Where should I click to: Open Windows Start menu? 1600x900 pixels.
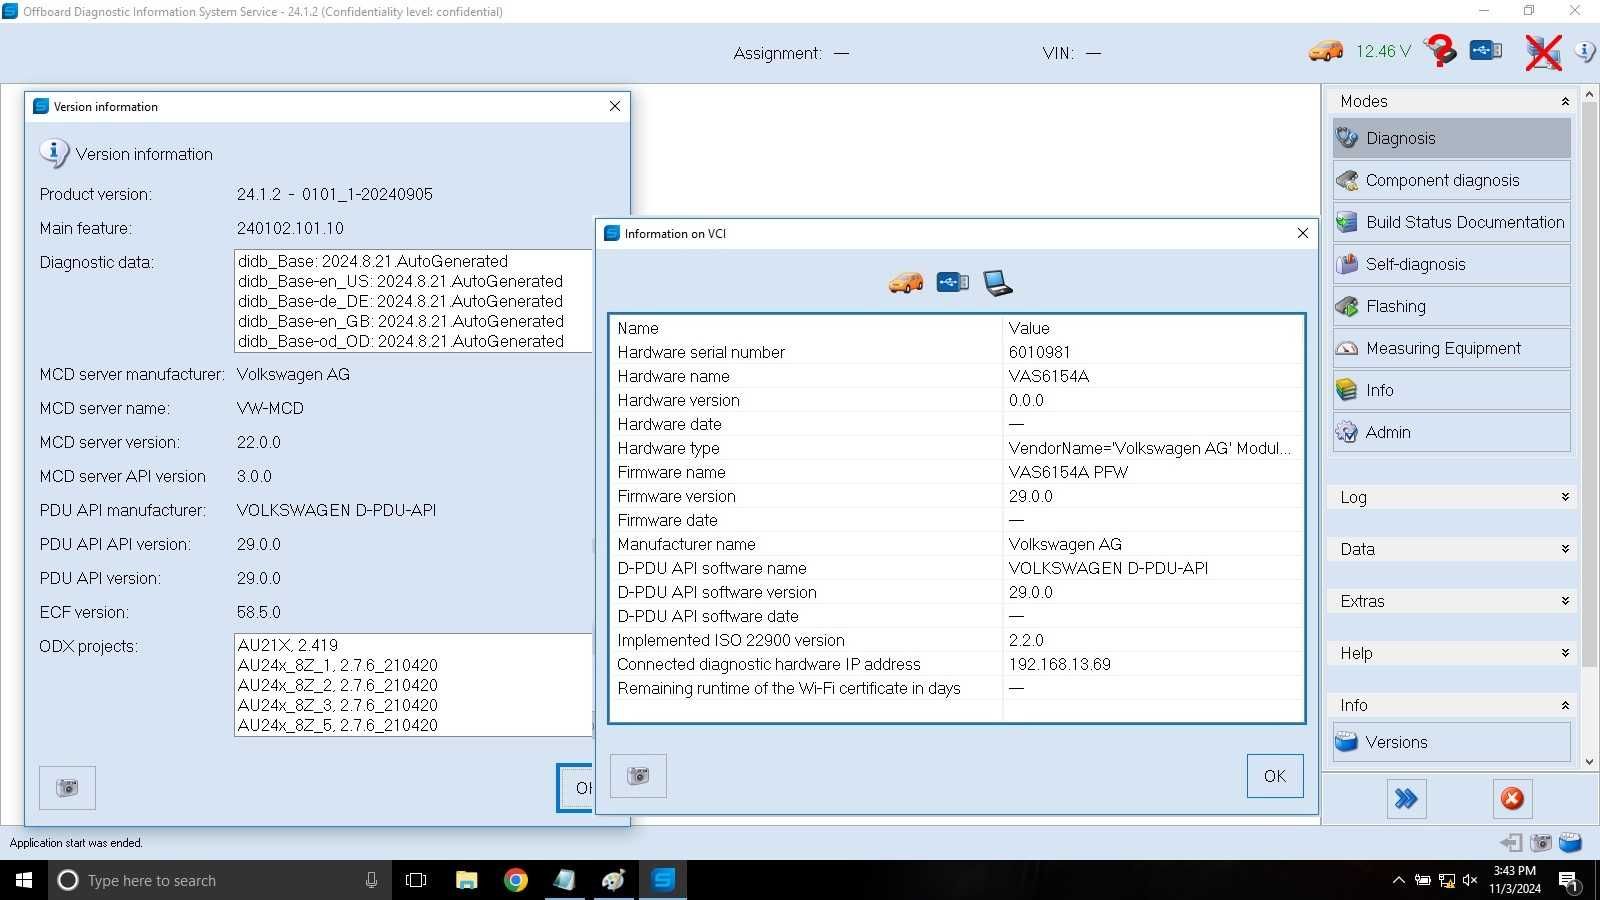coord(24,880)
